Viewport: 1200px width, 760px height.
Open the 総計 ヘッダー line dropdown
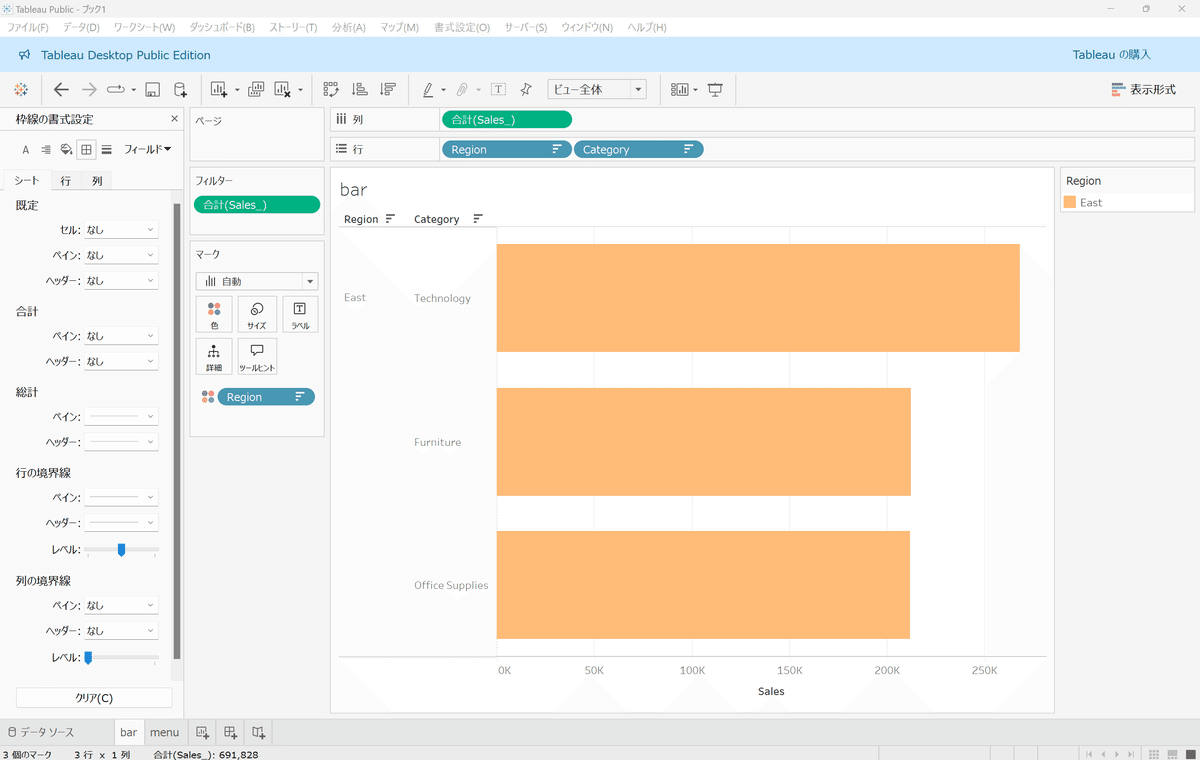click(x=121, y=442)
